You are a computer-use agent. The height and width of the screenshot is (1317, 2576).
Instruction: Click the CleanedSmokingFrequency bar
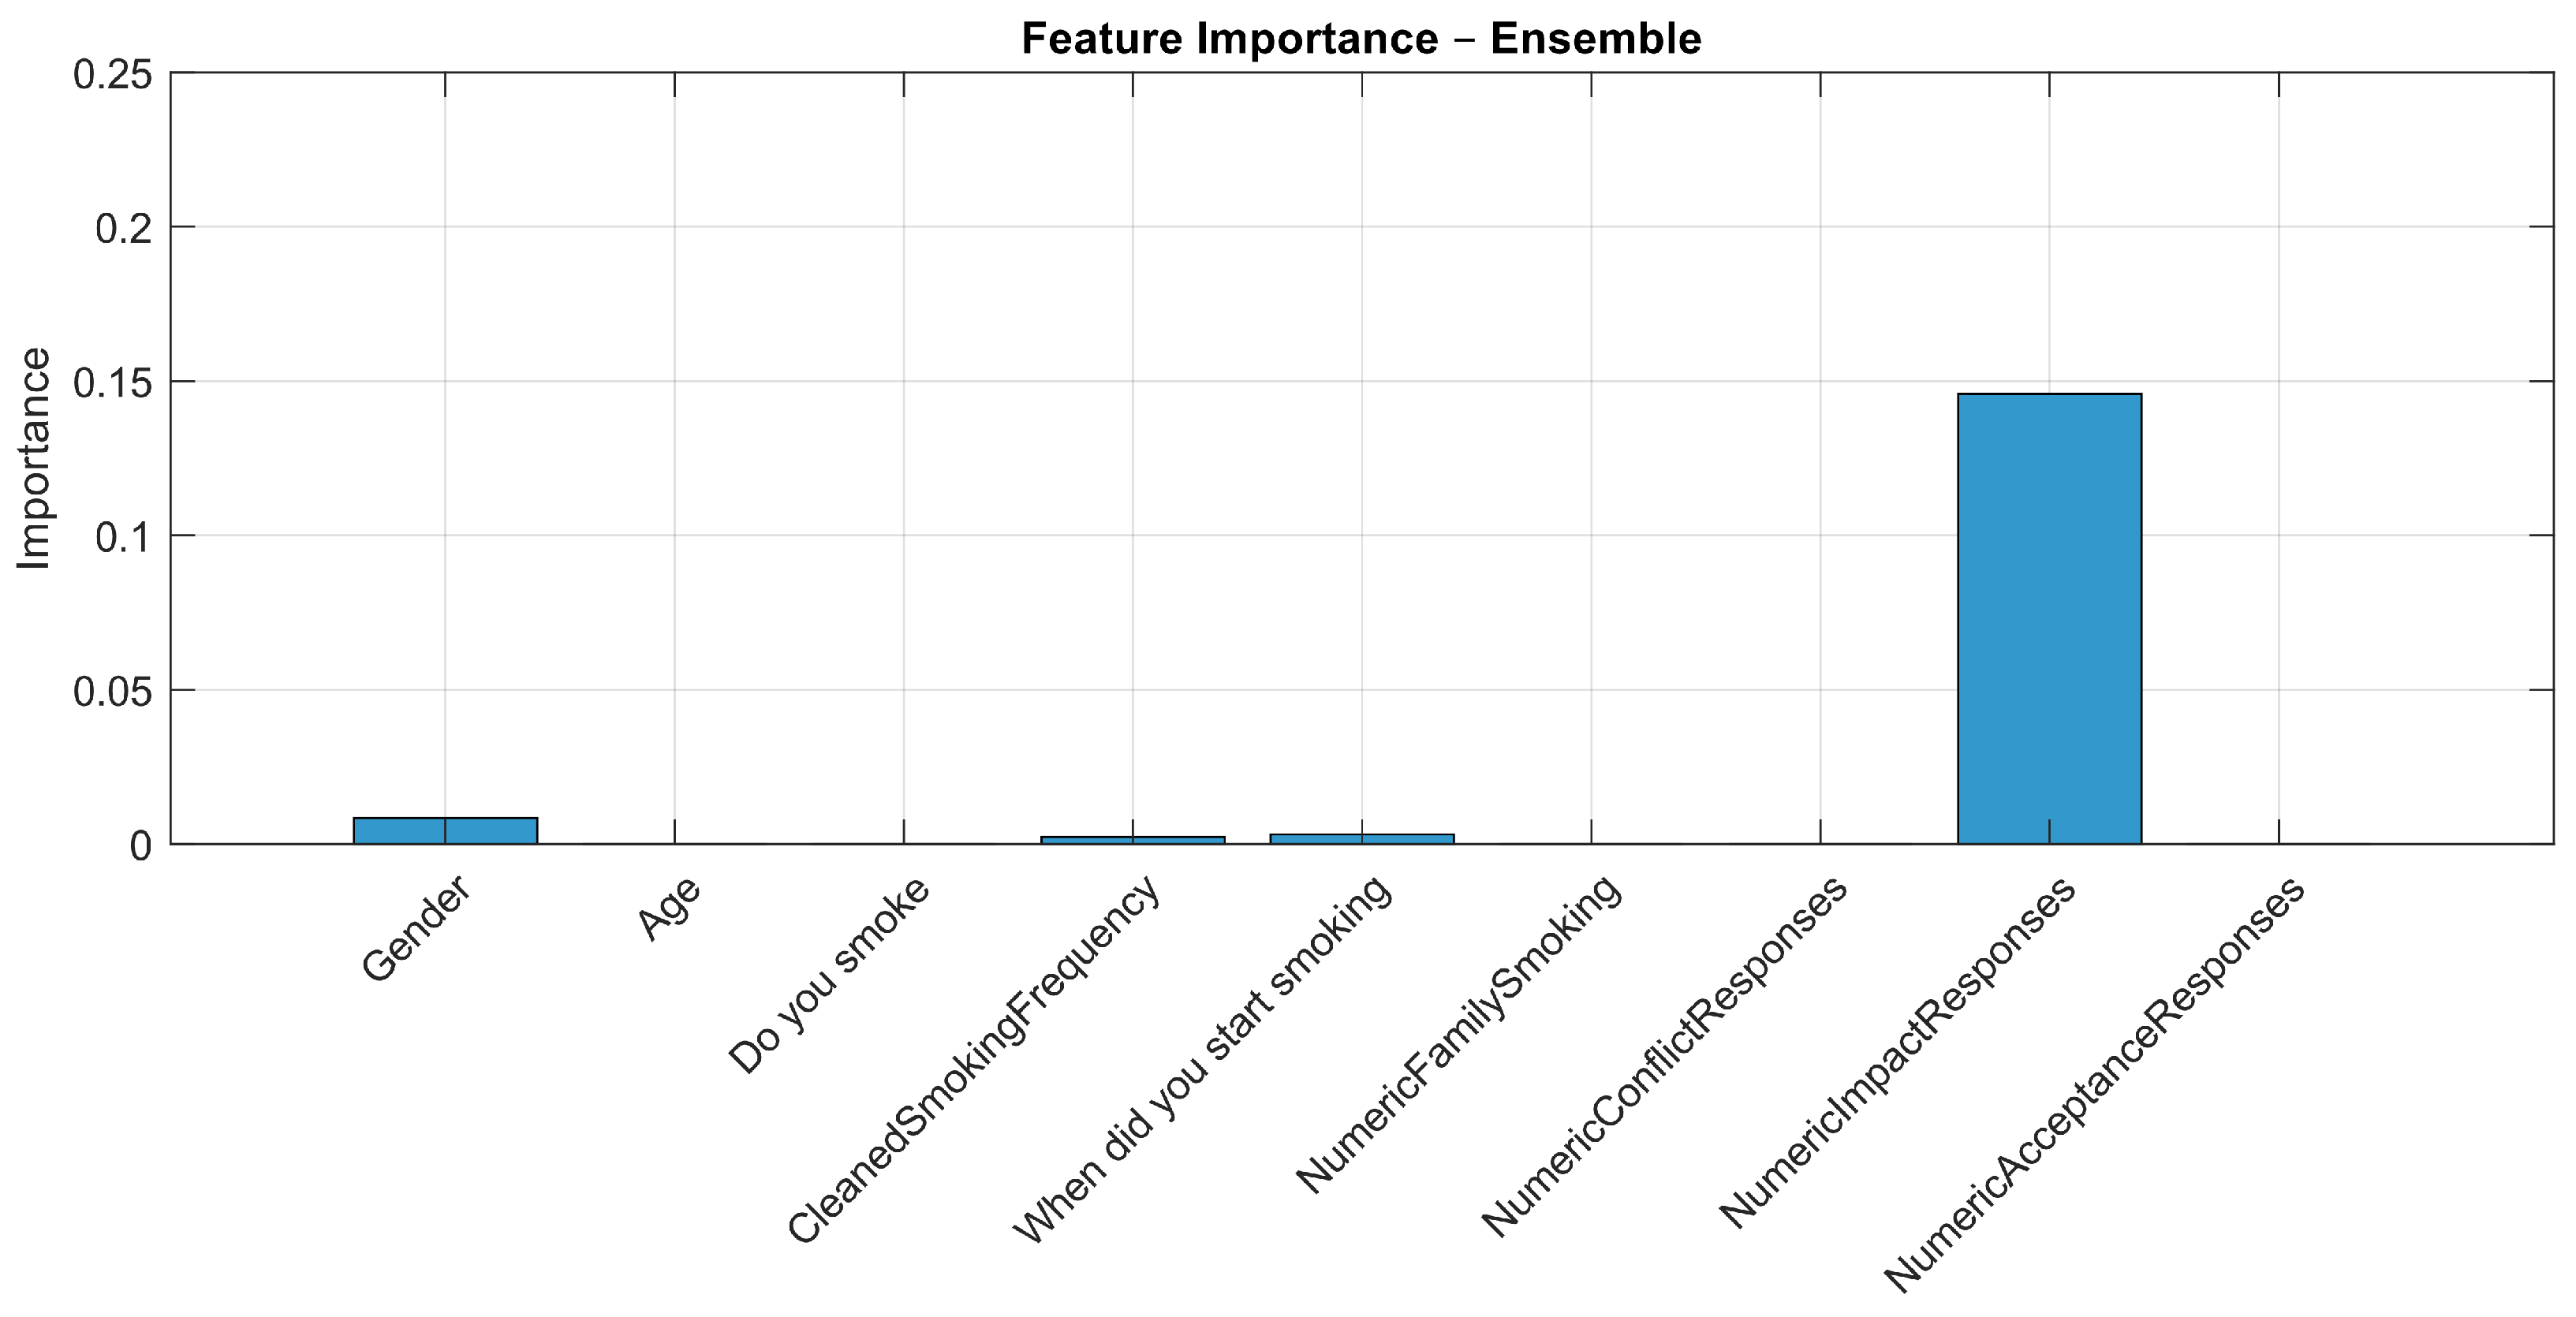click(1132, 840)
